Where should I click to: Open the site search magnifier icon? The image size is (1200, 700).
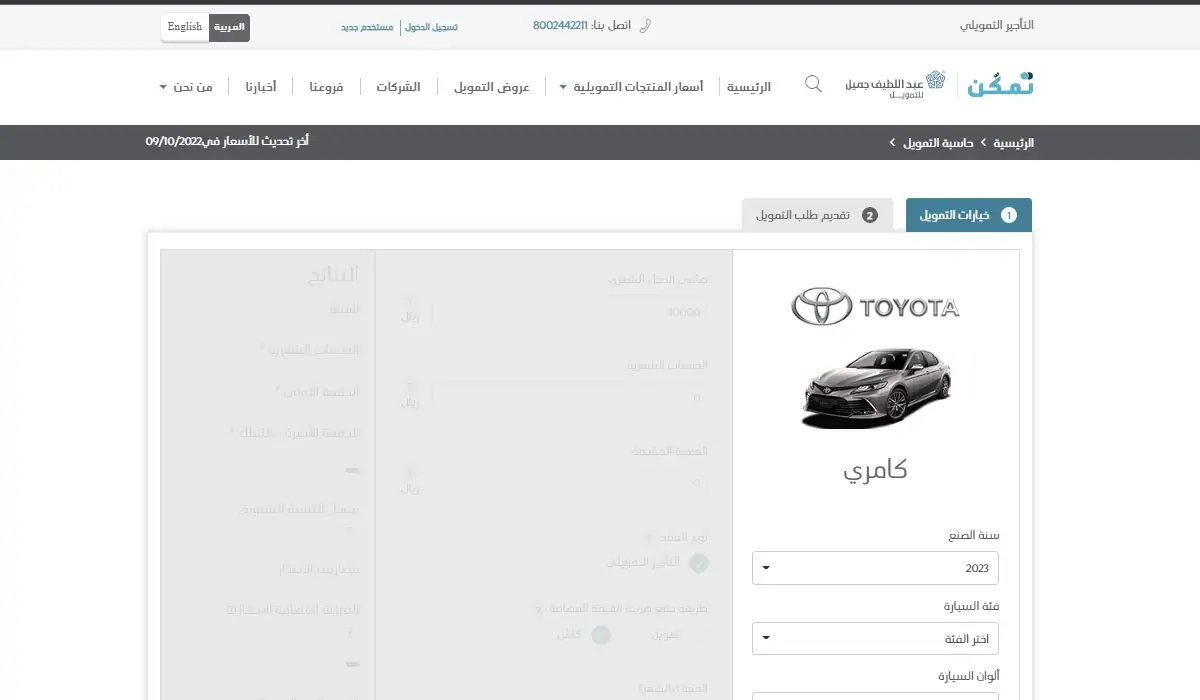click(x=813, y=84)
